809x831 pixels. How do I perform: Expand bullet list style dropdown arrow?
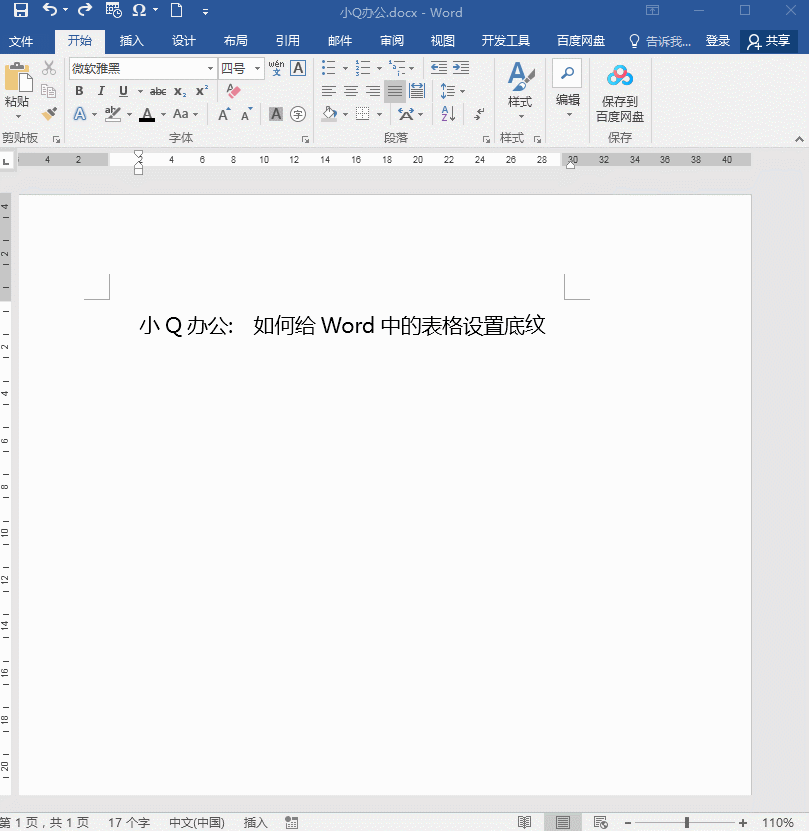point(345,68)
